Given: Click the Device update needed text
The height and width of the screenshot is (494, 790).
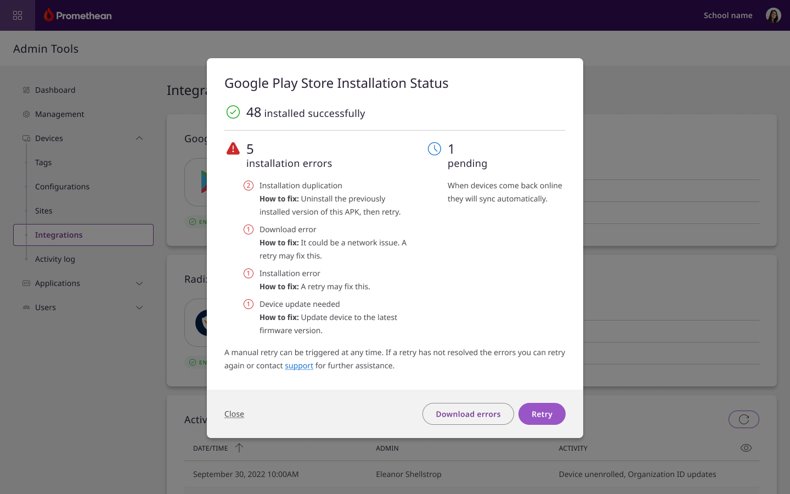Looking at the screenshot, I should tap(300, 304).
